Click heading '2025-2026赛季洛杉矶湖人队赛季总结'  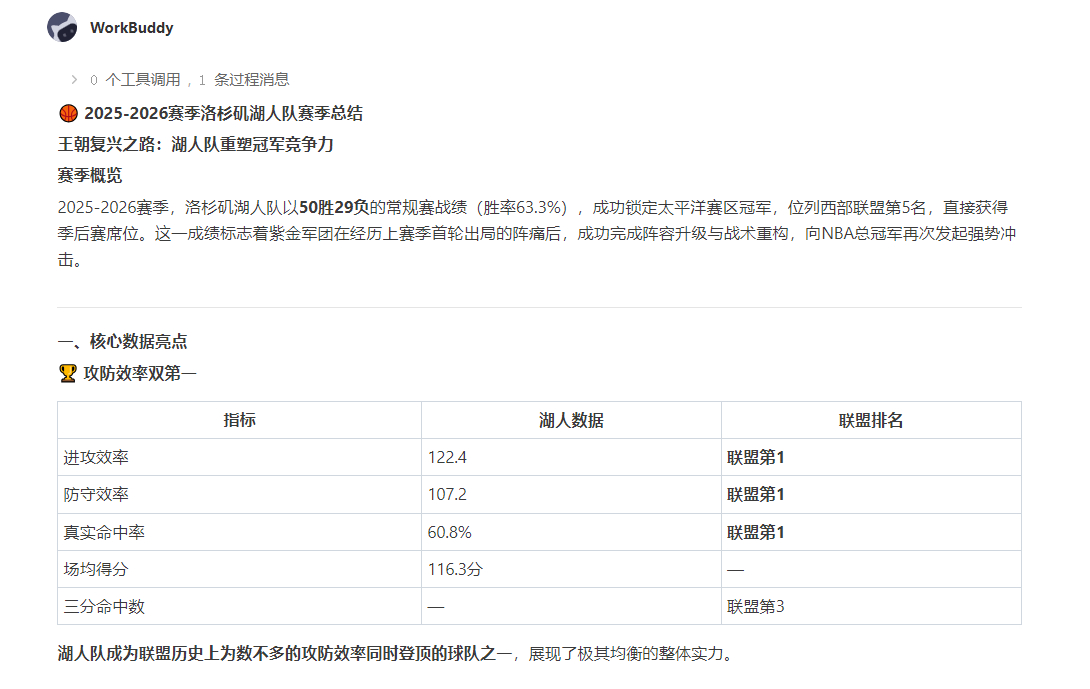[x=223, y=113]
